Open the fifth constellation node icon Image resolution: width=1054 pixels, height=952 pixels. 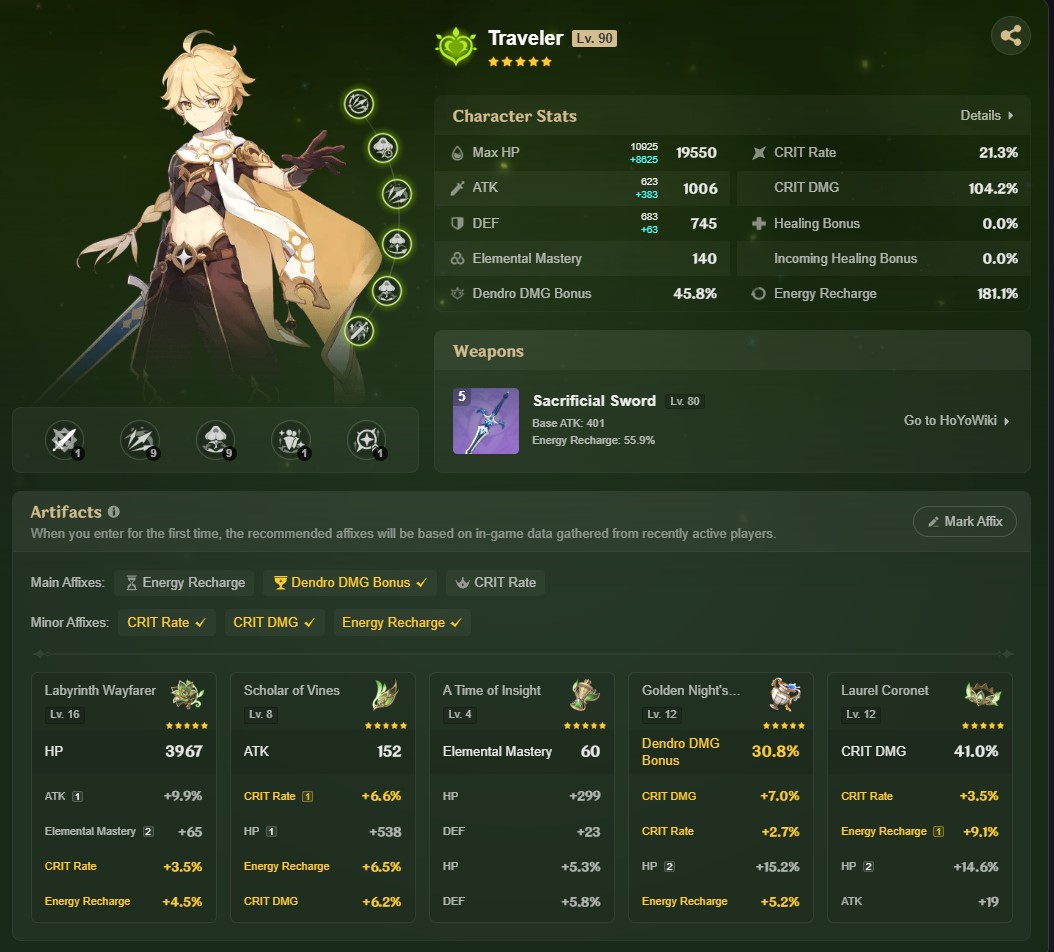click(x=387, y=291)
